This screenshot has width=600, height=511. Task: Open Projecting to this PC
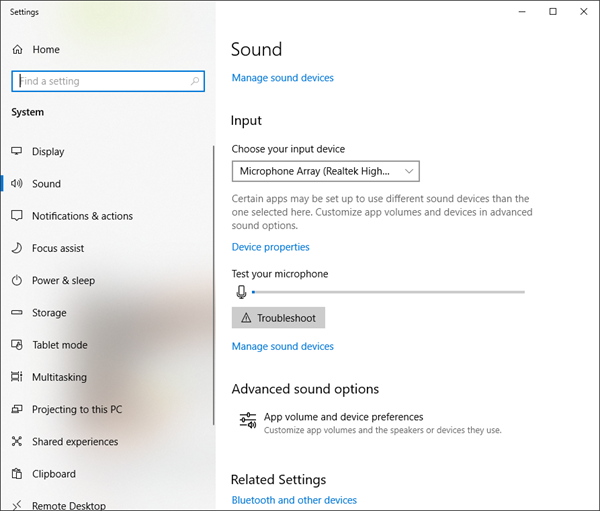77,409
